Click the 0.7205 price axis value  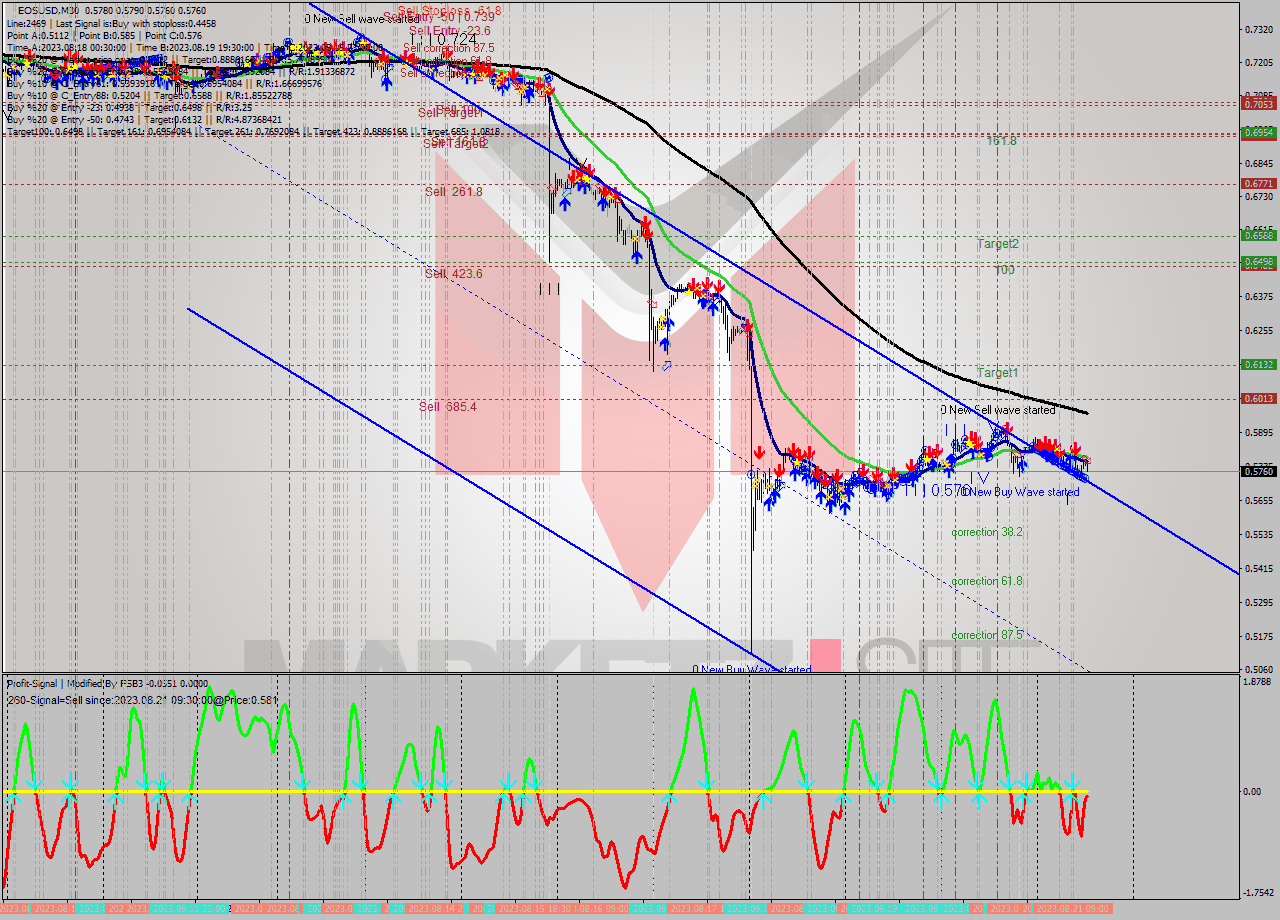[x=1258, y=62]
